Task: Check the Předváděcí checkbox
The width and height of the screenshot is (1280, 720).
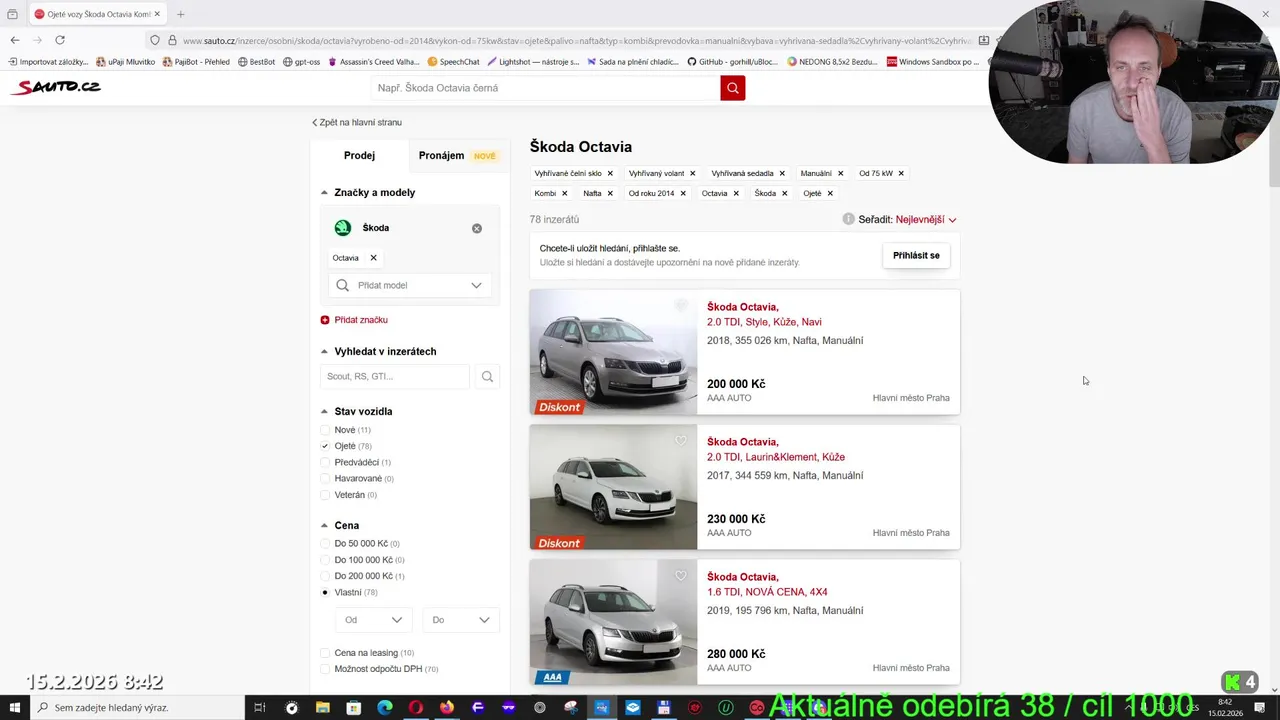Action: click(x=325, y=463)
